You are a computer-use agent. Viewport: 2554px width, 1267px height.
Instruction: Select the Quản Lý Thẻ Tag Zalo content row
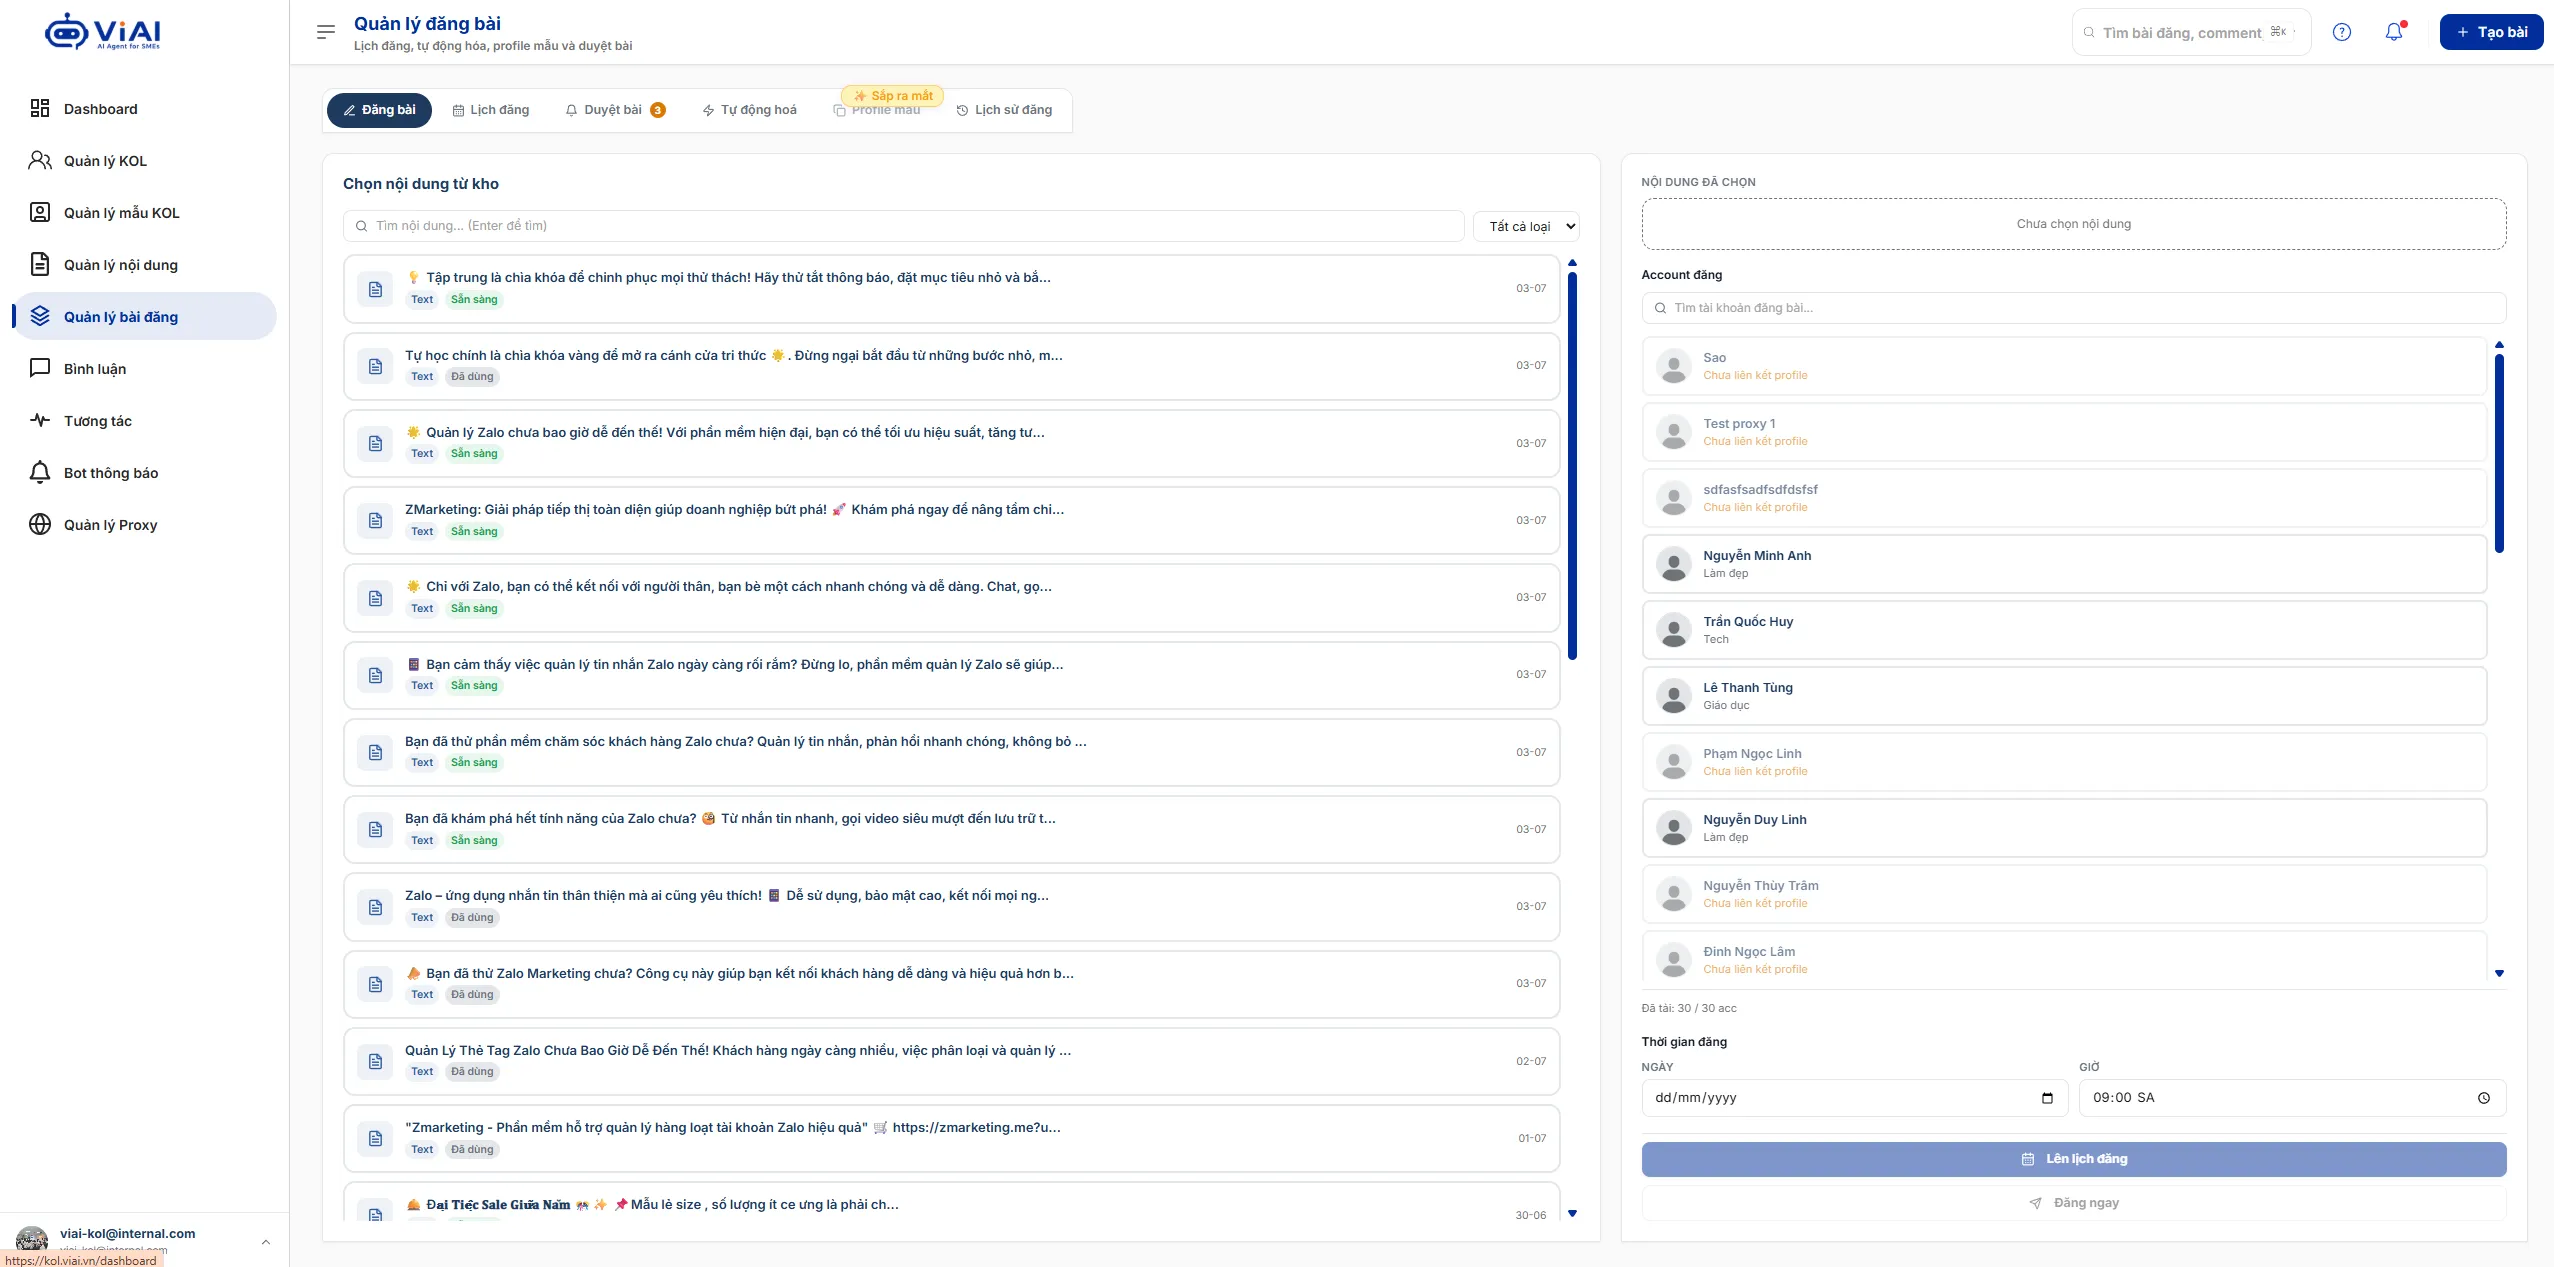951,1061
